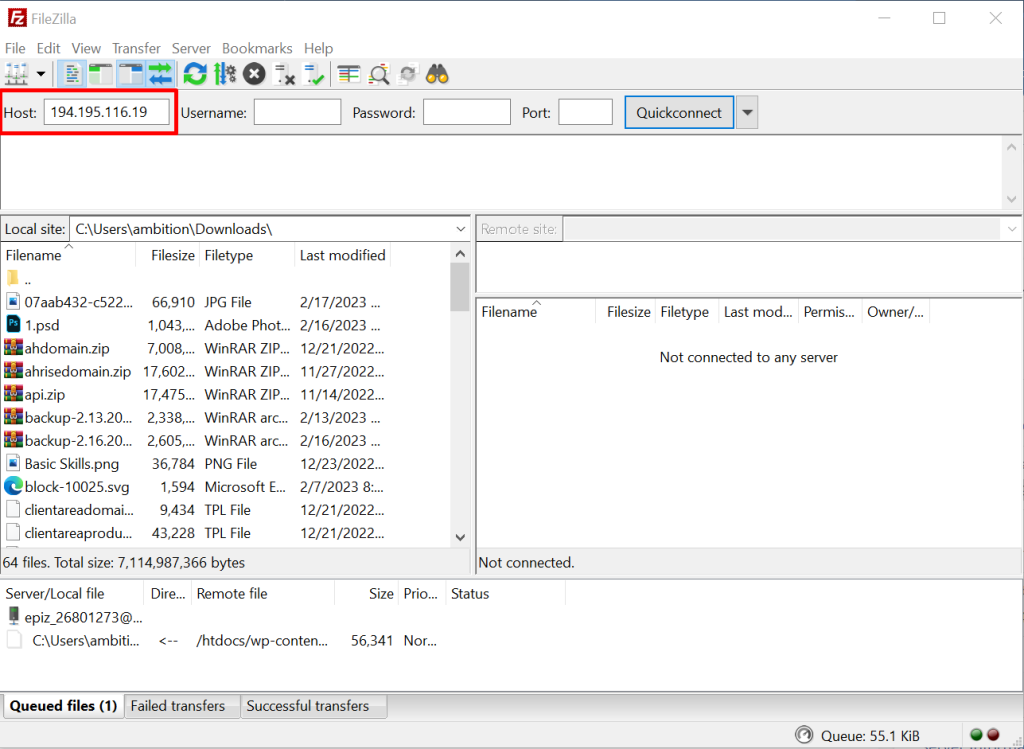Click local file list scroll-up arrow

pyautogui.click(x=460, y=253)
